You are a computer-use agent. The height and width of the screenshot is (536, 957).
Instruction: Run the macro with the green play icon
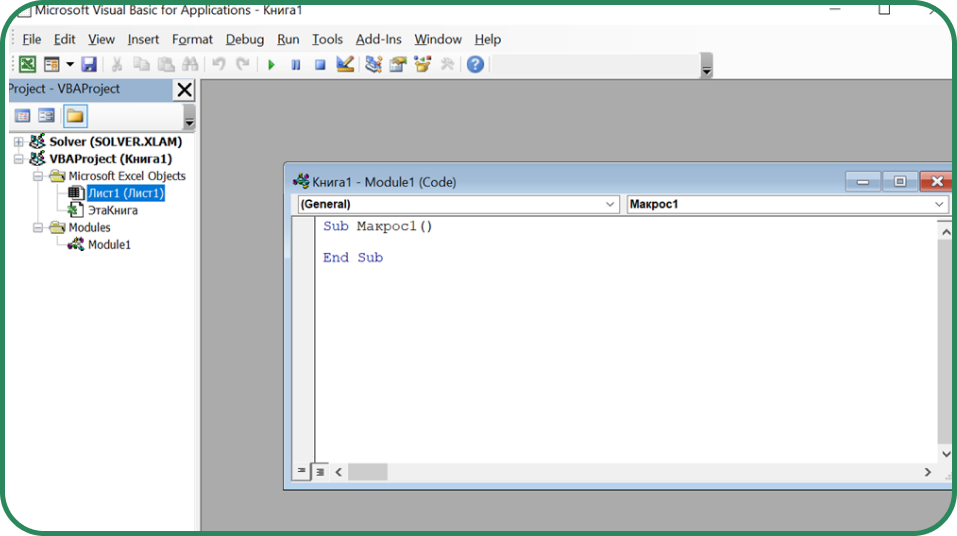(x=272, y=65)
